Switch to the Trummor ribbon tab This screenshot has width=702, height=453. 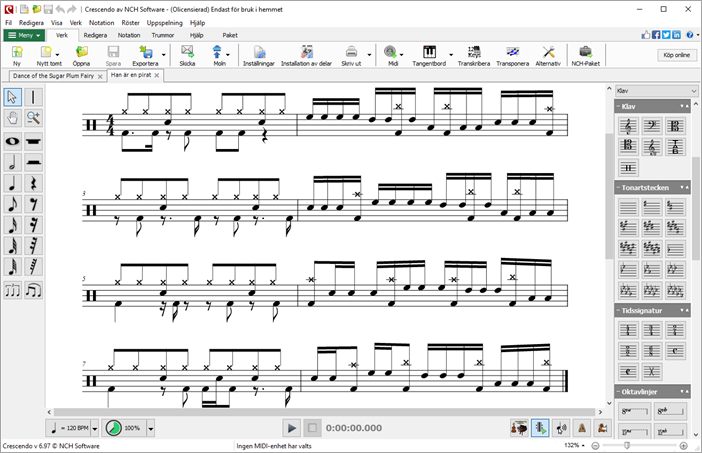[163, 35]
